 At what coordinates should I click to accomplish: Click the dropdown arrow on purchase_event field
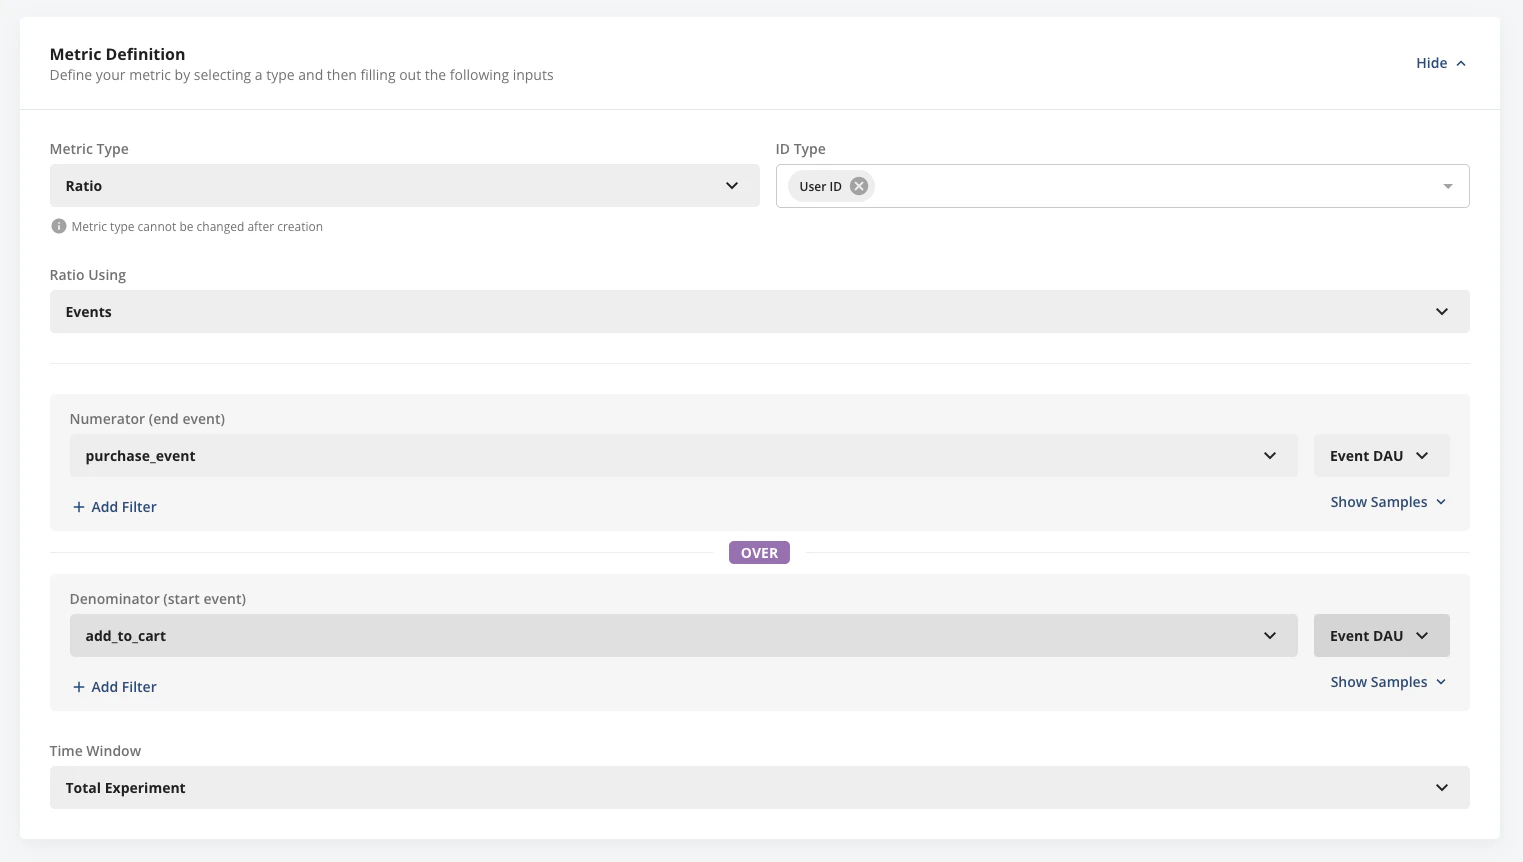(1270, 455)
